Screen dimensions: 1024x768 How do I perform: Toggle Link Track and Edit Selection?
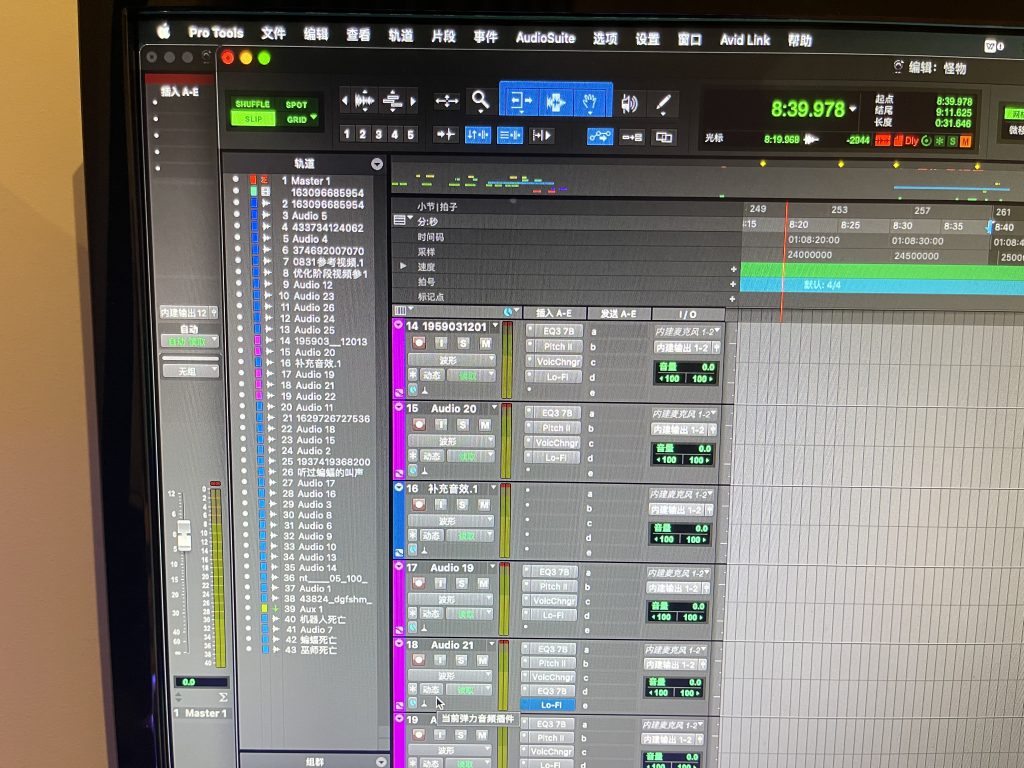click(509, 136)
